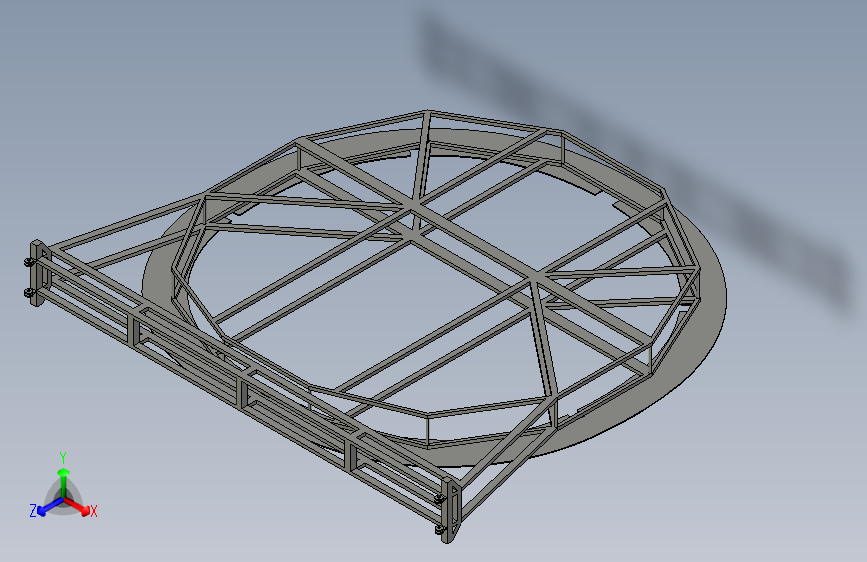Select the left end mounting bracket plate
867x562 pixels.
(38, 273)
